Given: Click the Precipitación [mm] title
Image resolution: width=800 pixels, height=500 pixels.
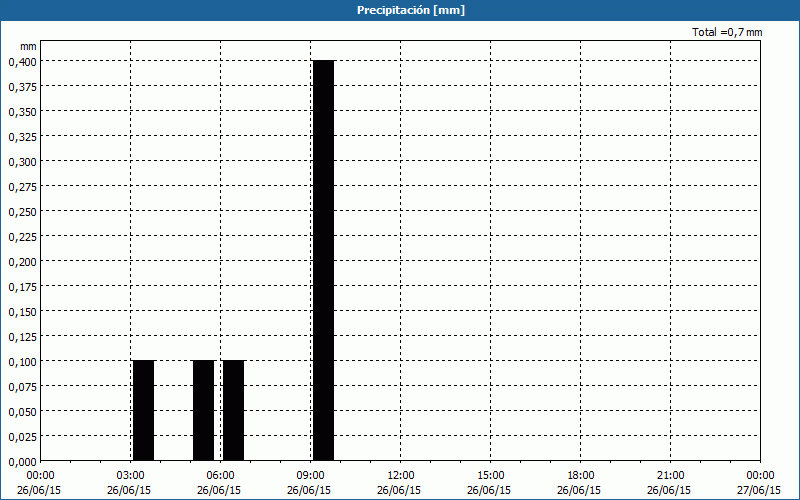Looking at the screenshot, I should (411, 10).
